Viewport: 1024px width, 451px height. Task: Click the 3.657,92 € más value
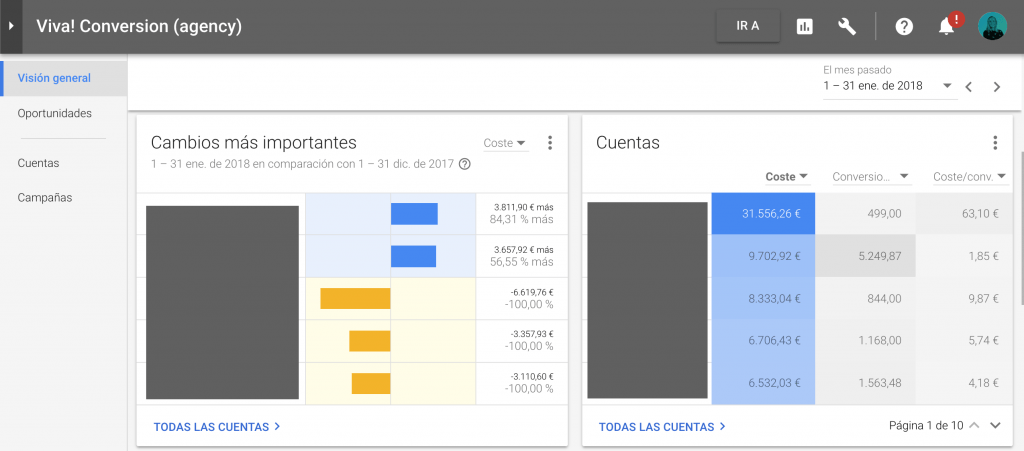[x=524, y=249]
